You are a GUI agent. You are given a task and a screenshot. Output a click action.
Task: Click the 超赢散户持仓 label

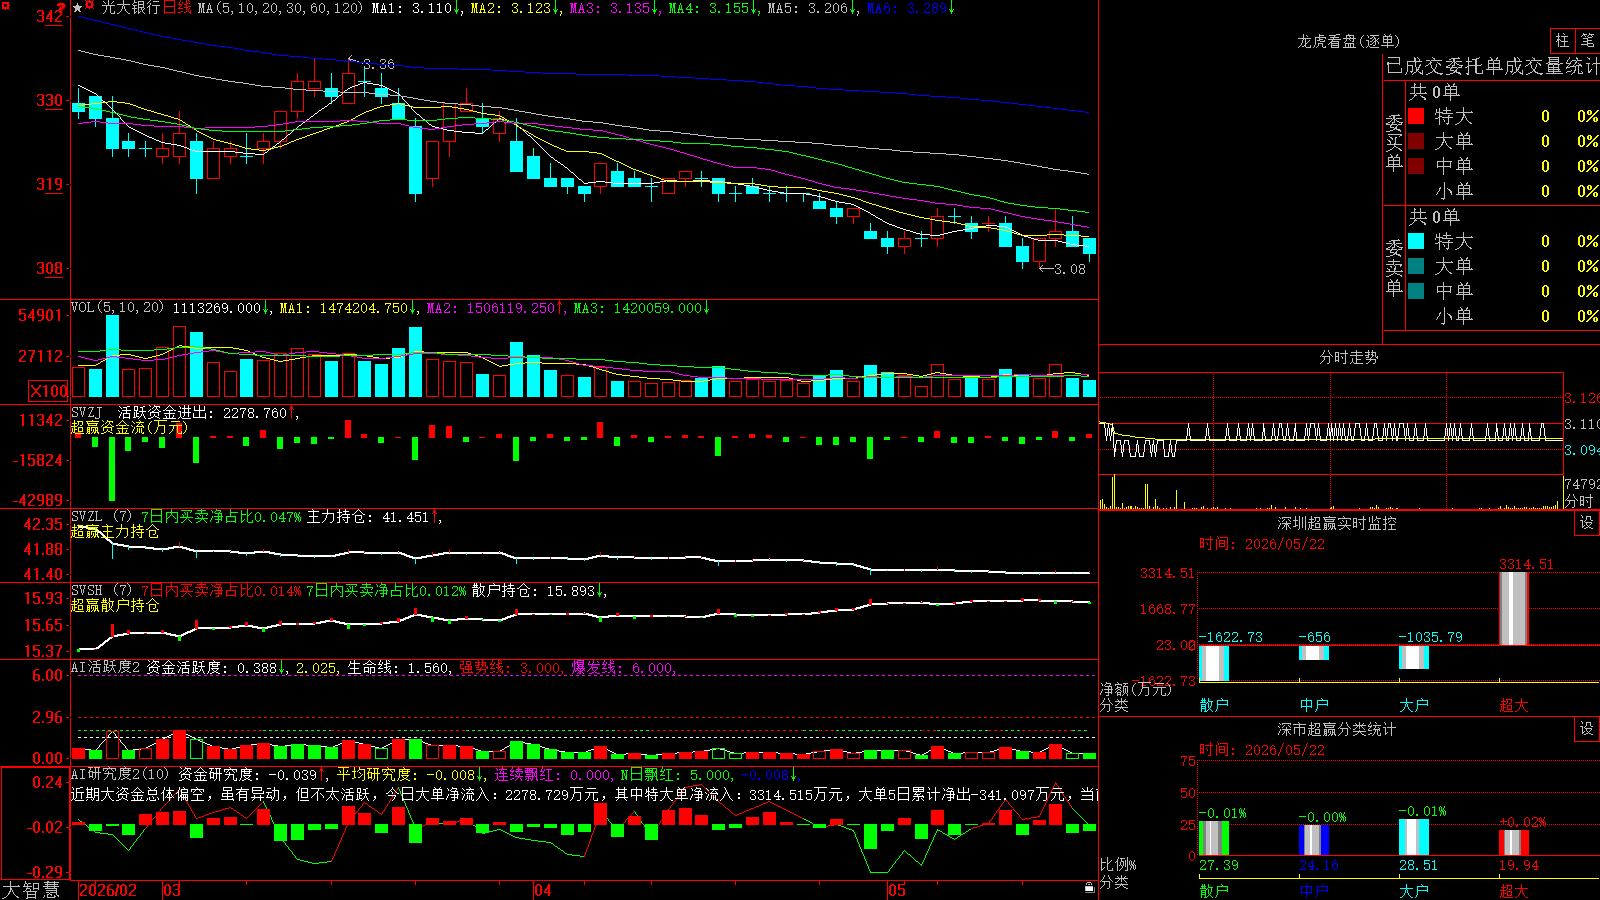pyautogui.click(x=115, y=606)
